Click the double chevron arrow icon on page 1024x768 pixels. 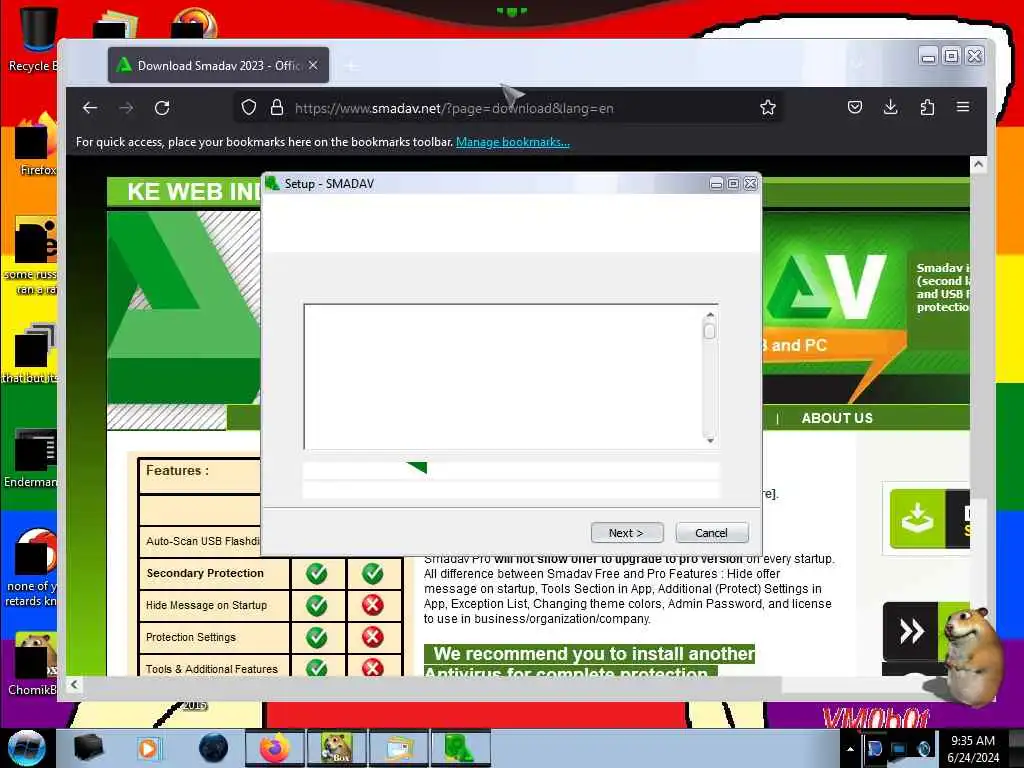(x=911, y=632)
